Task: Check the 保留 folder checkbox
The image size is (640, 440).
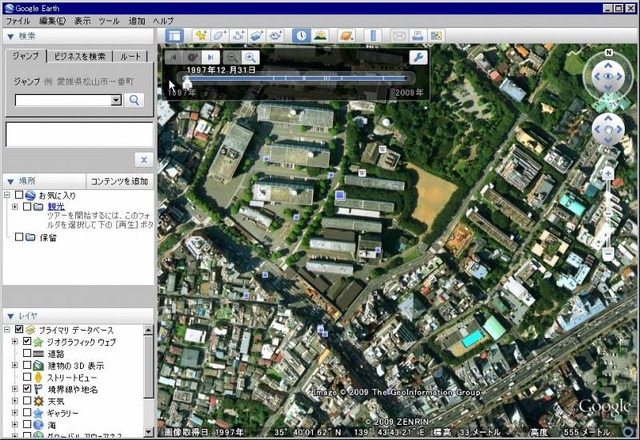Action: [x=19, y=237]
